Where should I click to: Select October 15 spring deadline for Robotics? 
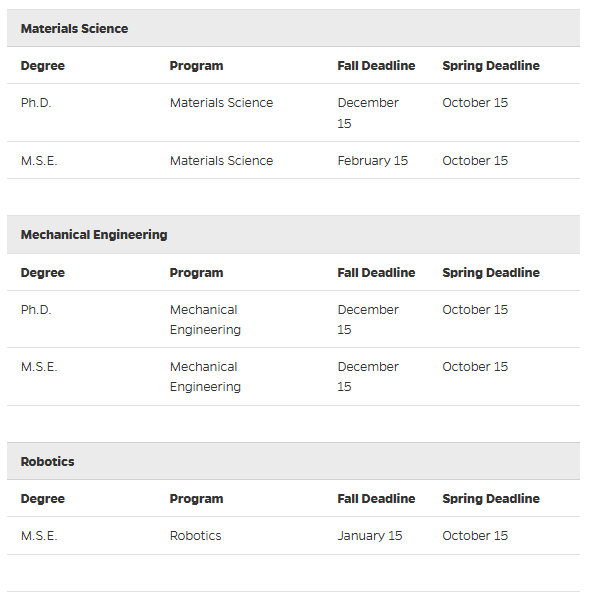point(474,536)
